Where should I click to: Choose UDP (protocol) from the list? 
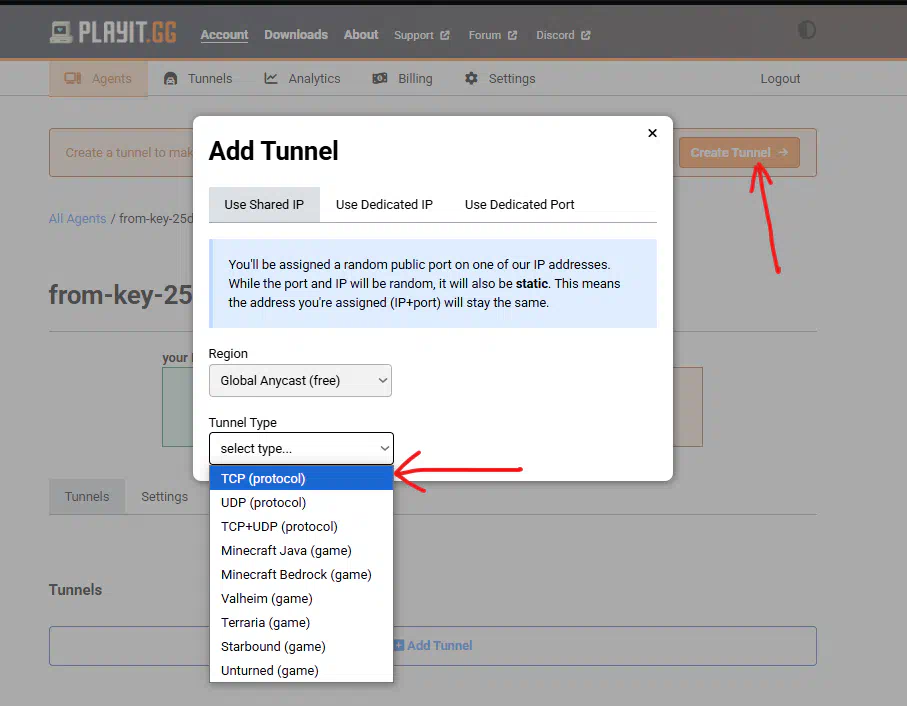tap(301, 502)
